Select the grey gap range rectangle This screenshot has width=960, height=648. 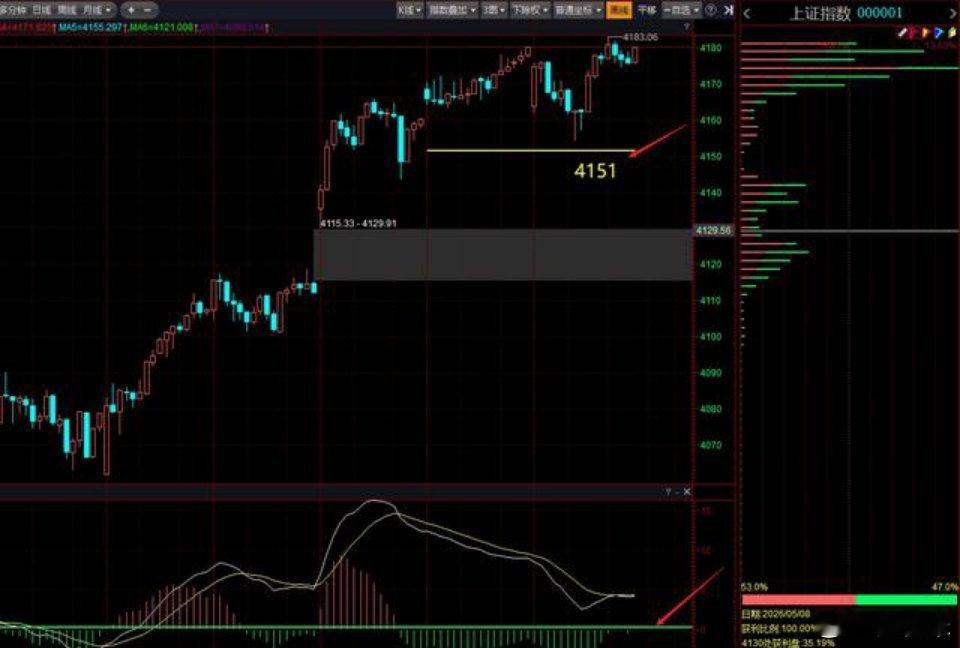pyautogui.click(x=503, y=255)
